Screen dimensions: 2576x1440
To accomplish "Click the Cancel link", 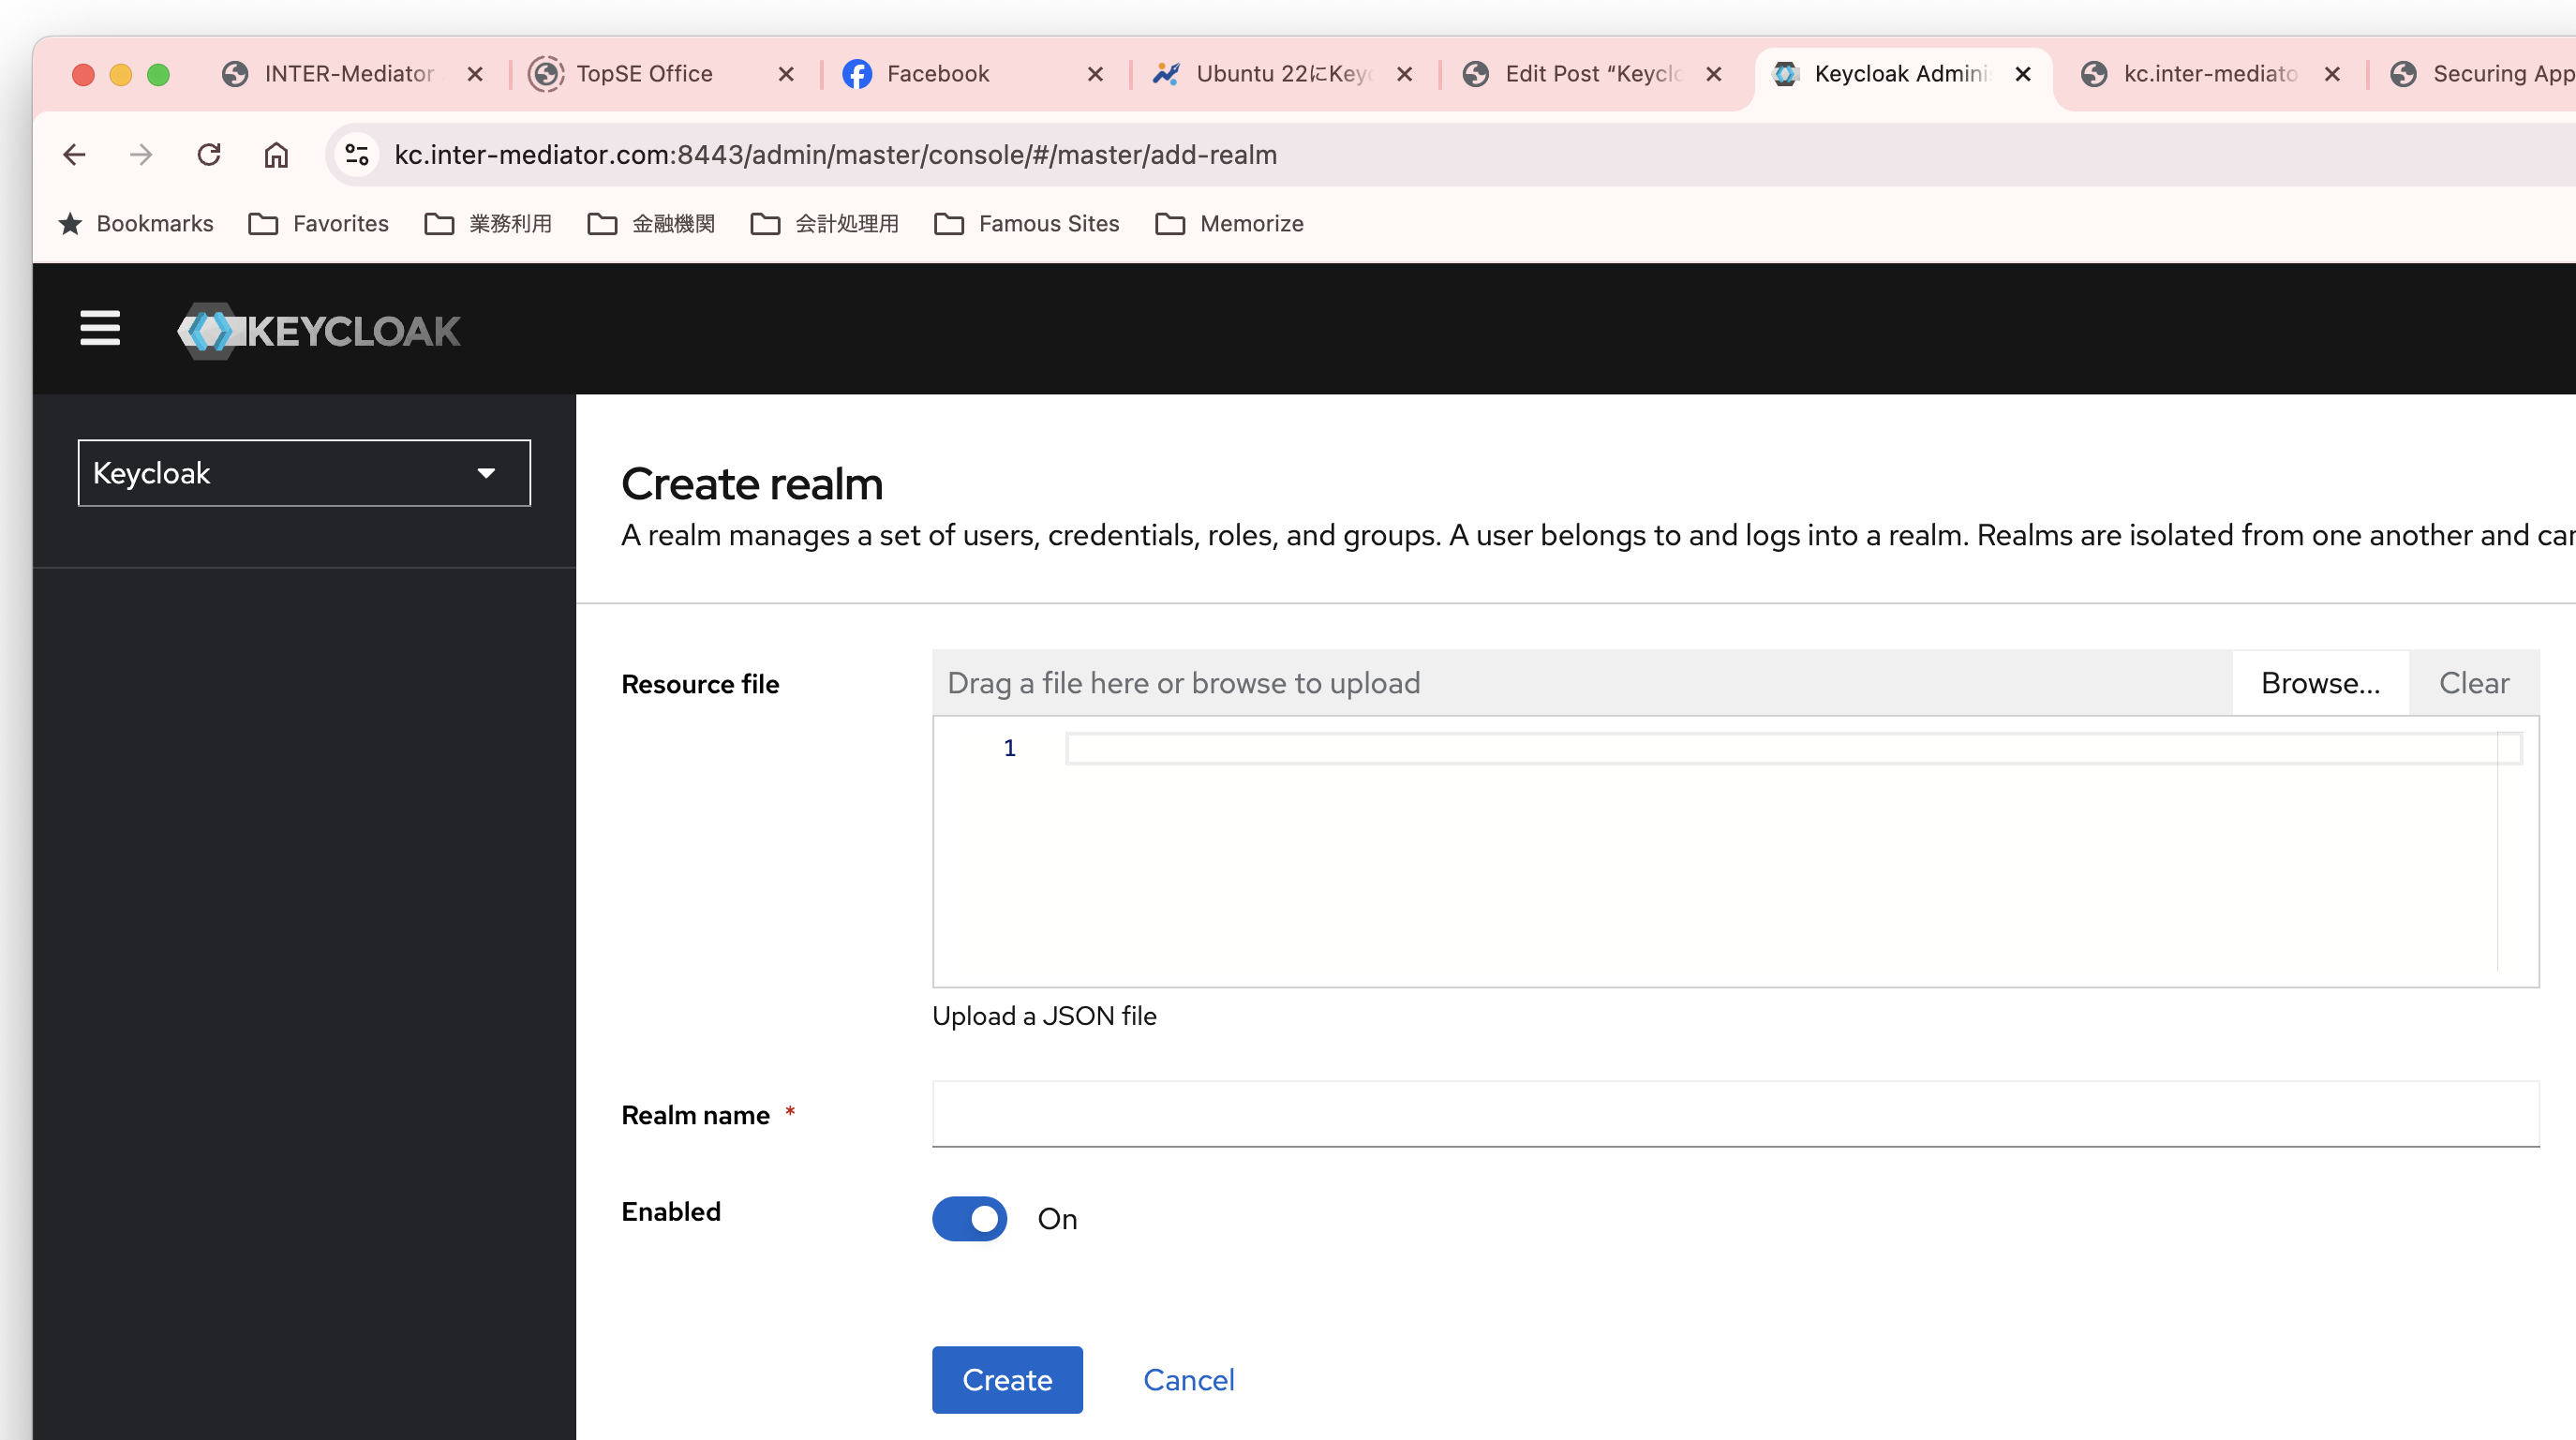I will 1189,1379.
